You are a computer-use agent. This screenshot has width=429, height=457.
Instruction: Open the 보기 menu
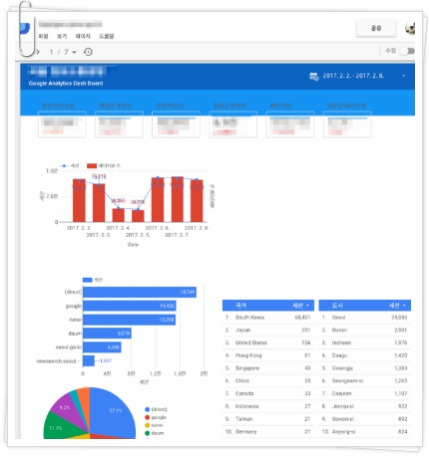coord(62,36)
